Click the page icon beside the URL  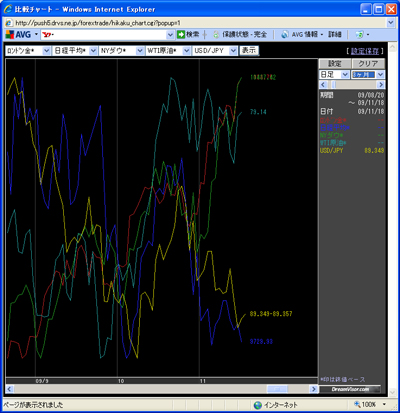tap(9, 23)
